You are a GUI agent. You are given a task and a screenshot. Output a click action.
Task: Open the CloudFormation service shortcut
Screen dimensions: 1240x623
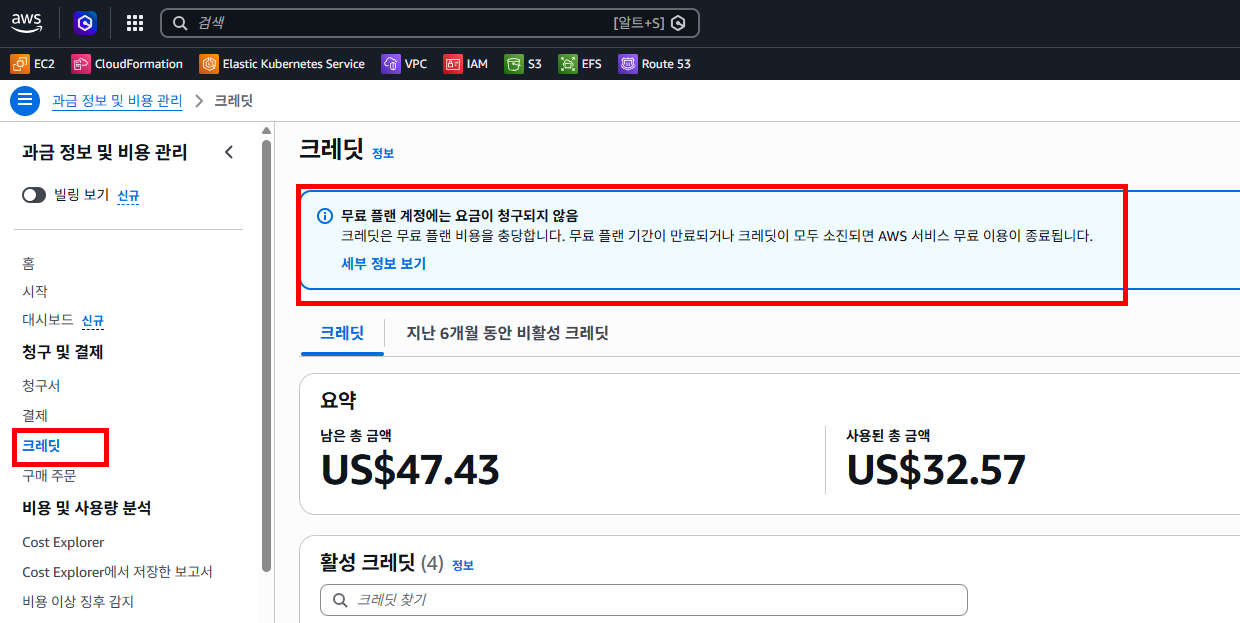pyautogui.click(x=127, y=63)
